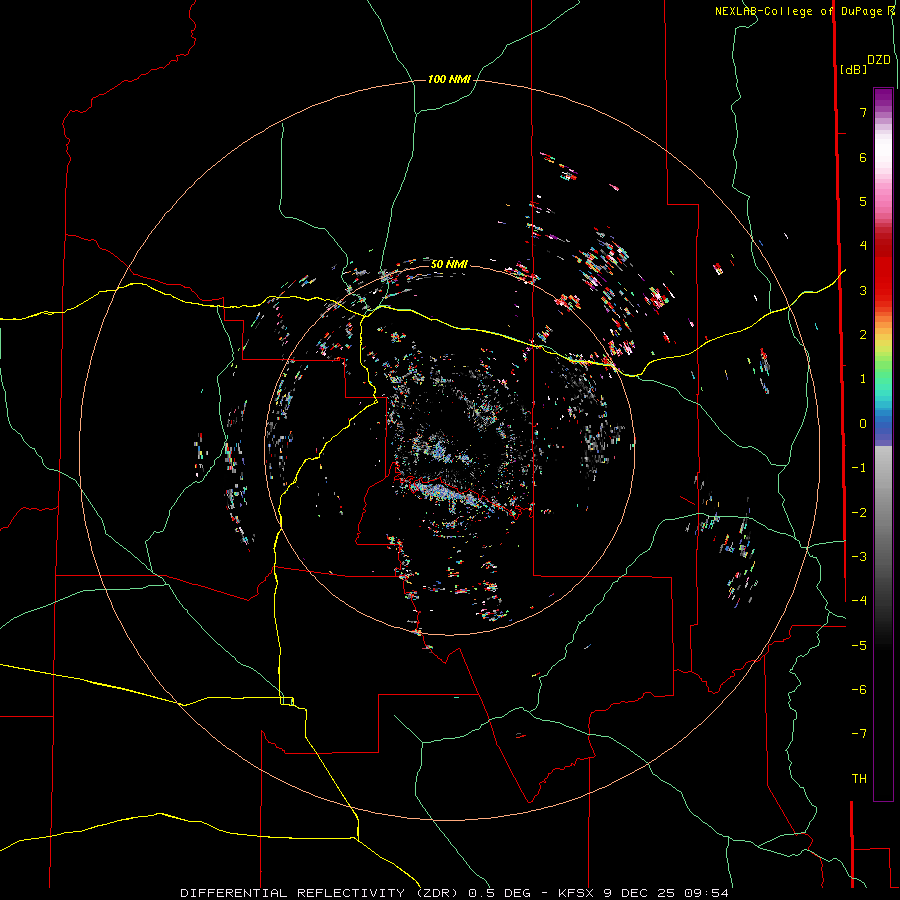Click the "2" value on the color scale
This screenshot has width=900, height=900.
(863, 335)
